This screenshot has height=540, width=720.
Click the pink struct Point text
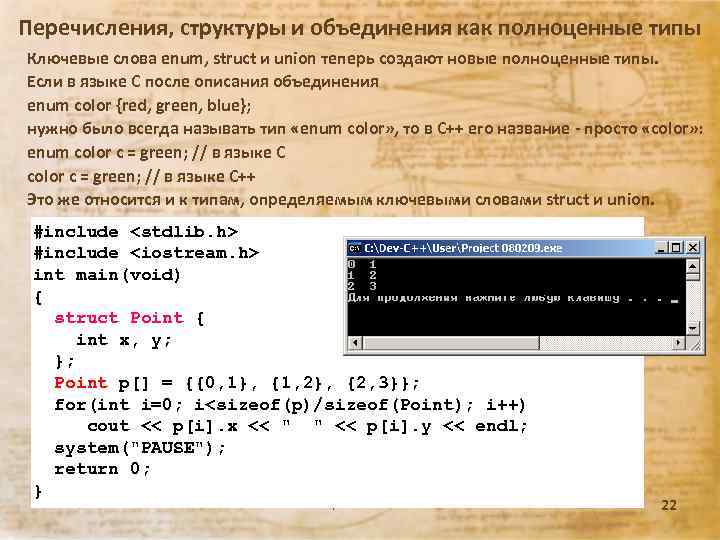[119, 318]
